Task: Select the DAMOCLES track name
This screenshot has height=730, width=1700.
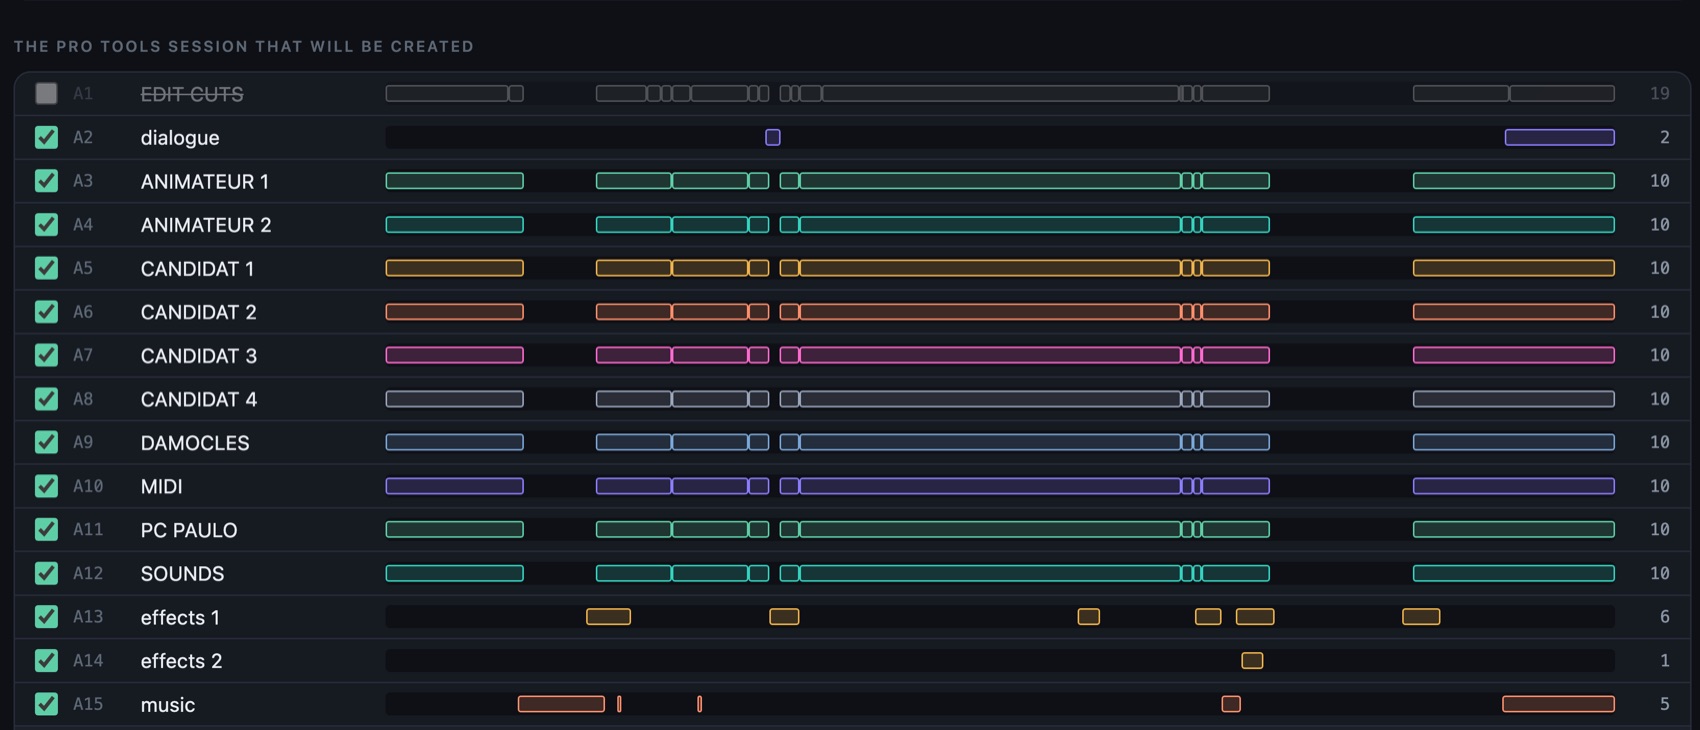Action: [x=195, y=443]
